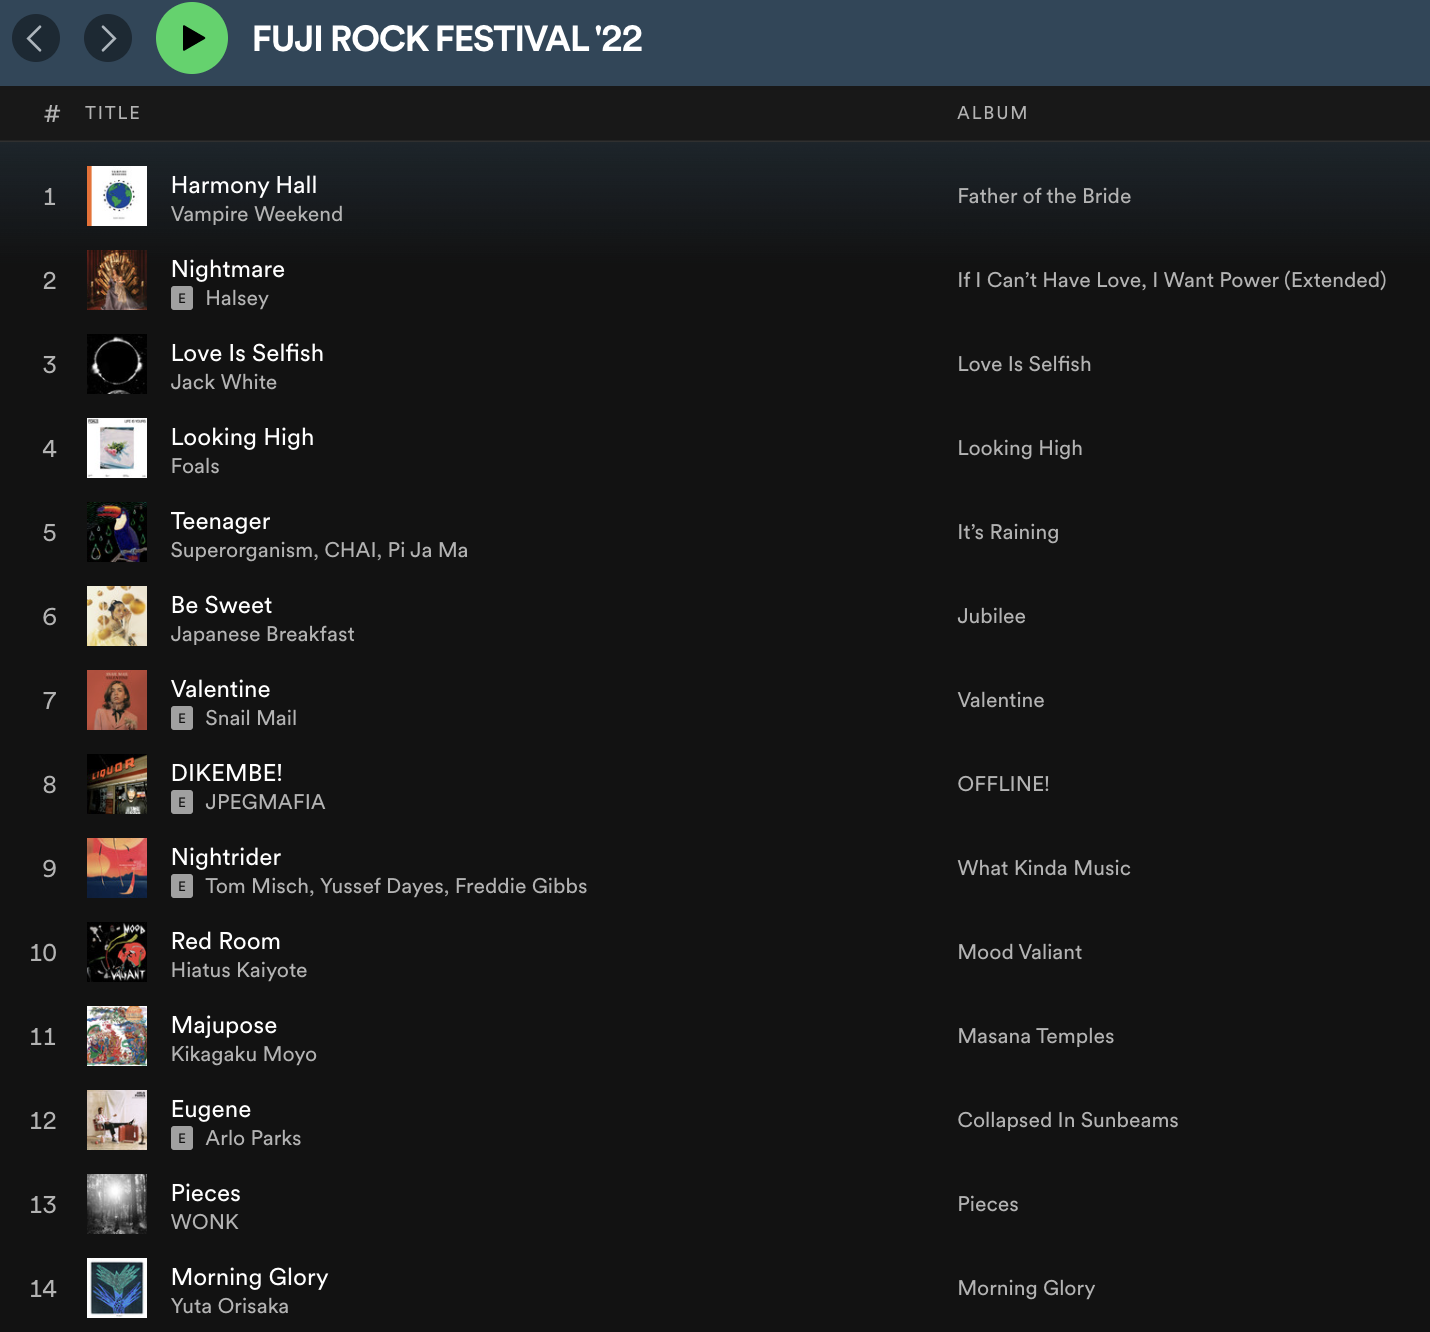Image resolution: width=1430 pixels, height=1332 pixels.
Task: Open album If I Can't Have Love, I Want Power
Action: [x=1172, y=280]
